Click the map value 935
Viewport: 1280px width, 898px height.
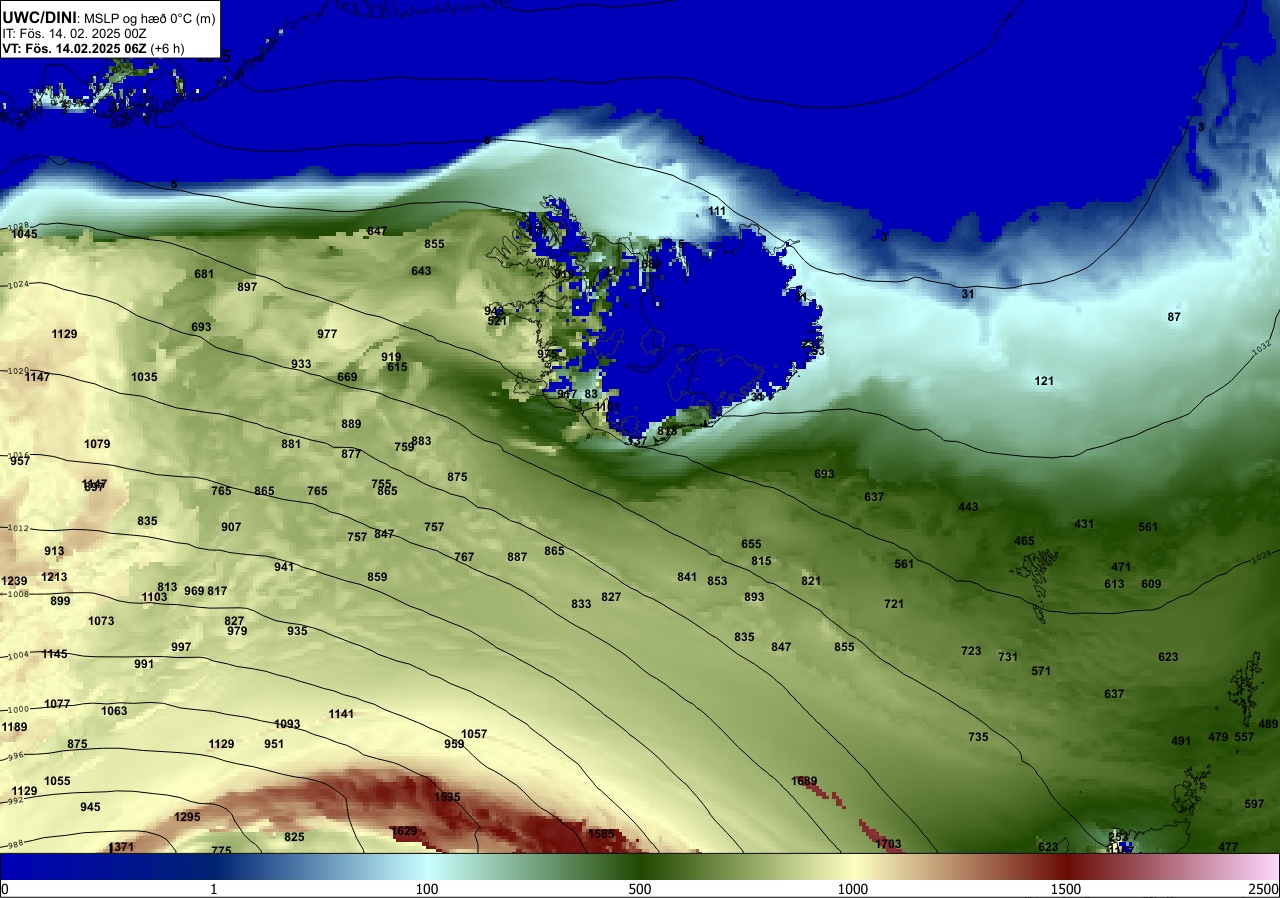(297, 631)
